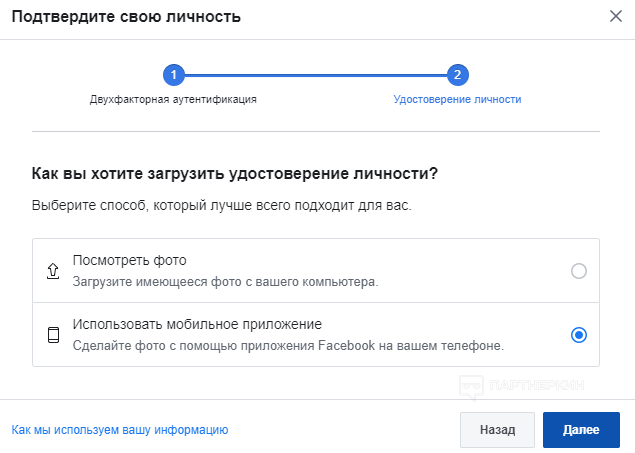Click the Партнеркин watermark logo
Screen dimensions: 635x453
click(x=522, y=386)
